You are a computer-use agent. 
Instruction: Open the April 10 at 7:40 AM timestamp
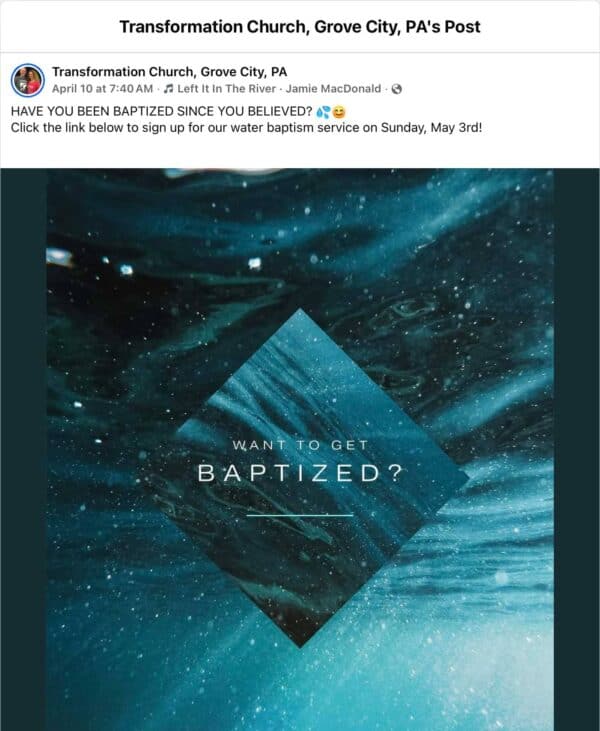pos(102,89)
